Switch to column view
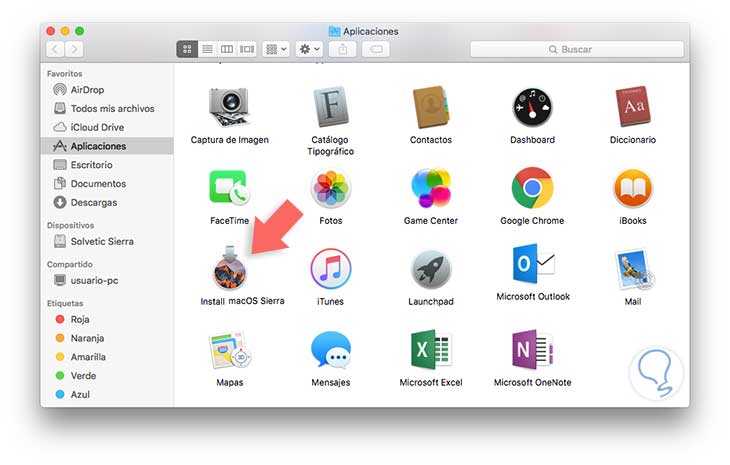This screenshot has height=465, width=730. 227,49
